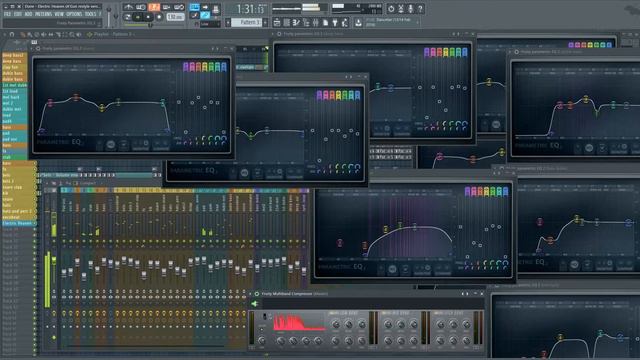Click the purple band token in front-left EQ
This screenshot has width=640, height=360.
[186, 67]
